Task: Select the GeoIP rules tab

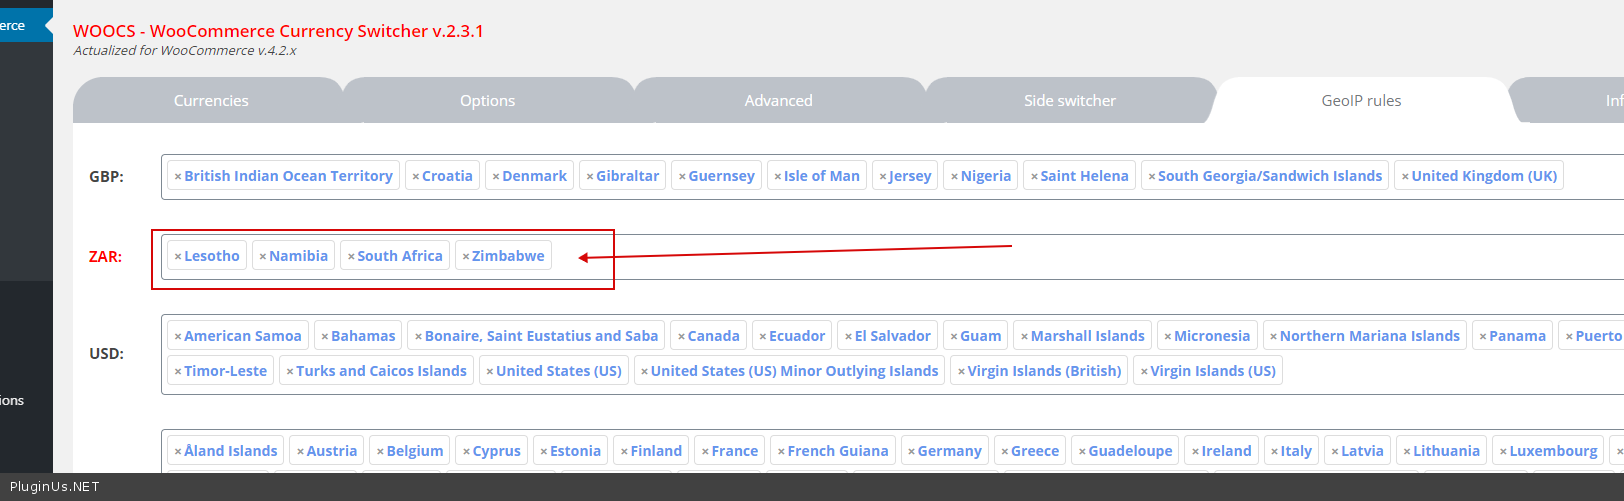Action: pos(1361,101)
